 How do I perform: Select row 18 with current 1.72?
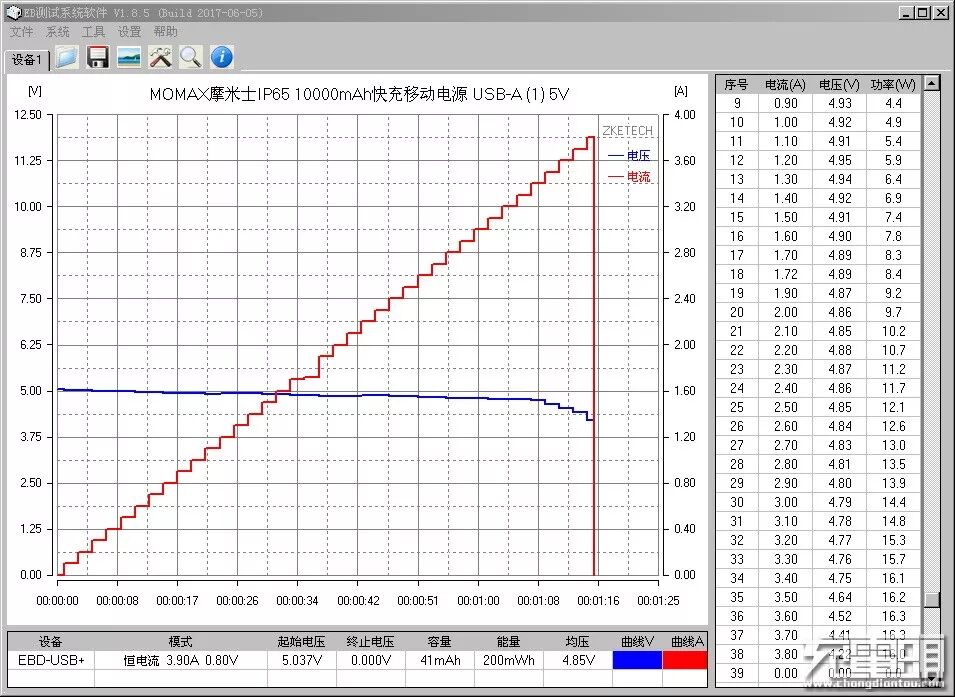819,274
